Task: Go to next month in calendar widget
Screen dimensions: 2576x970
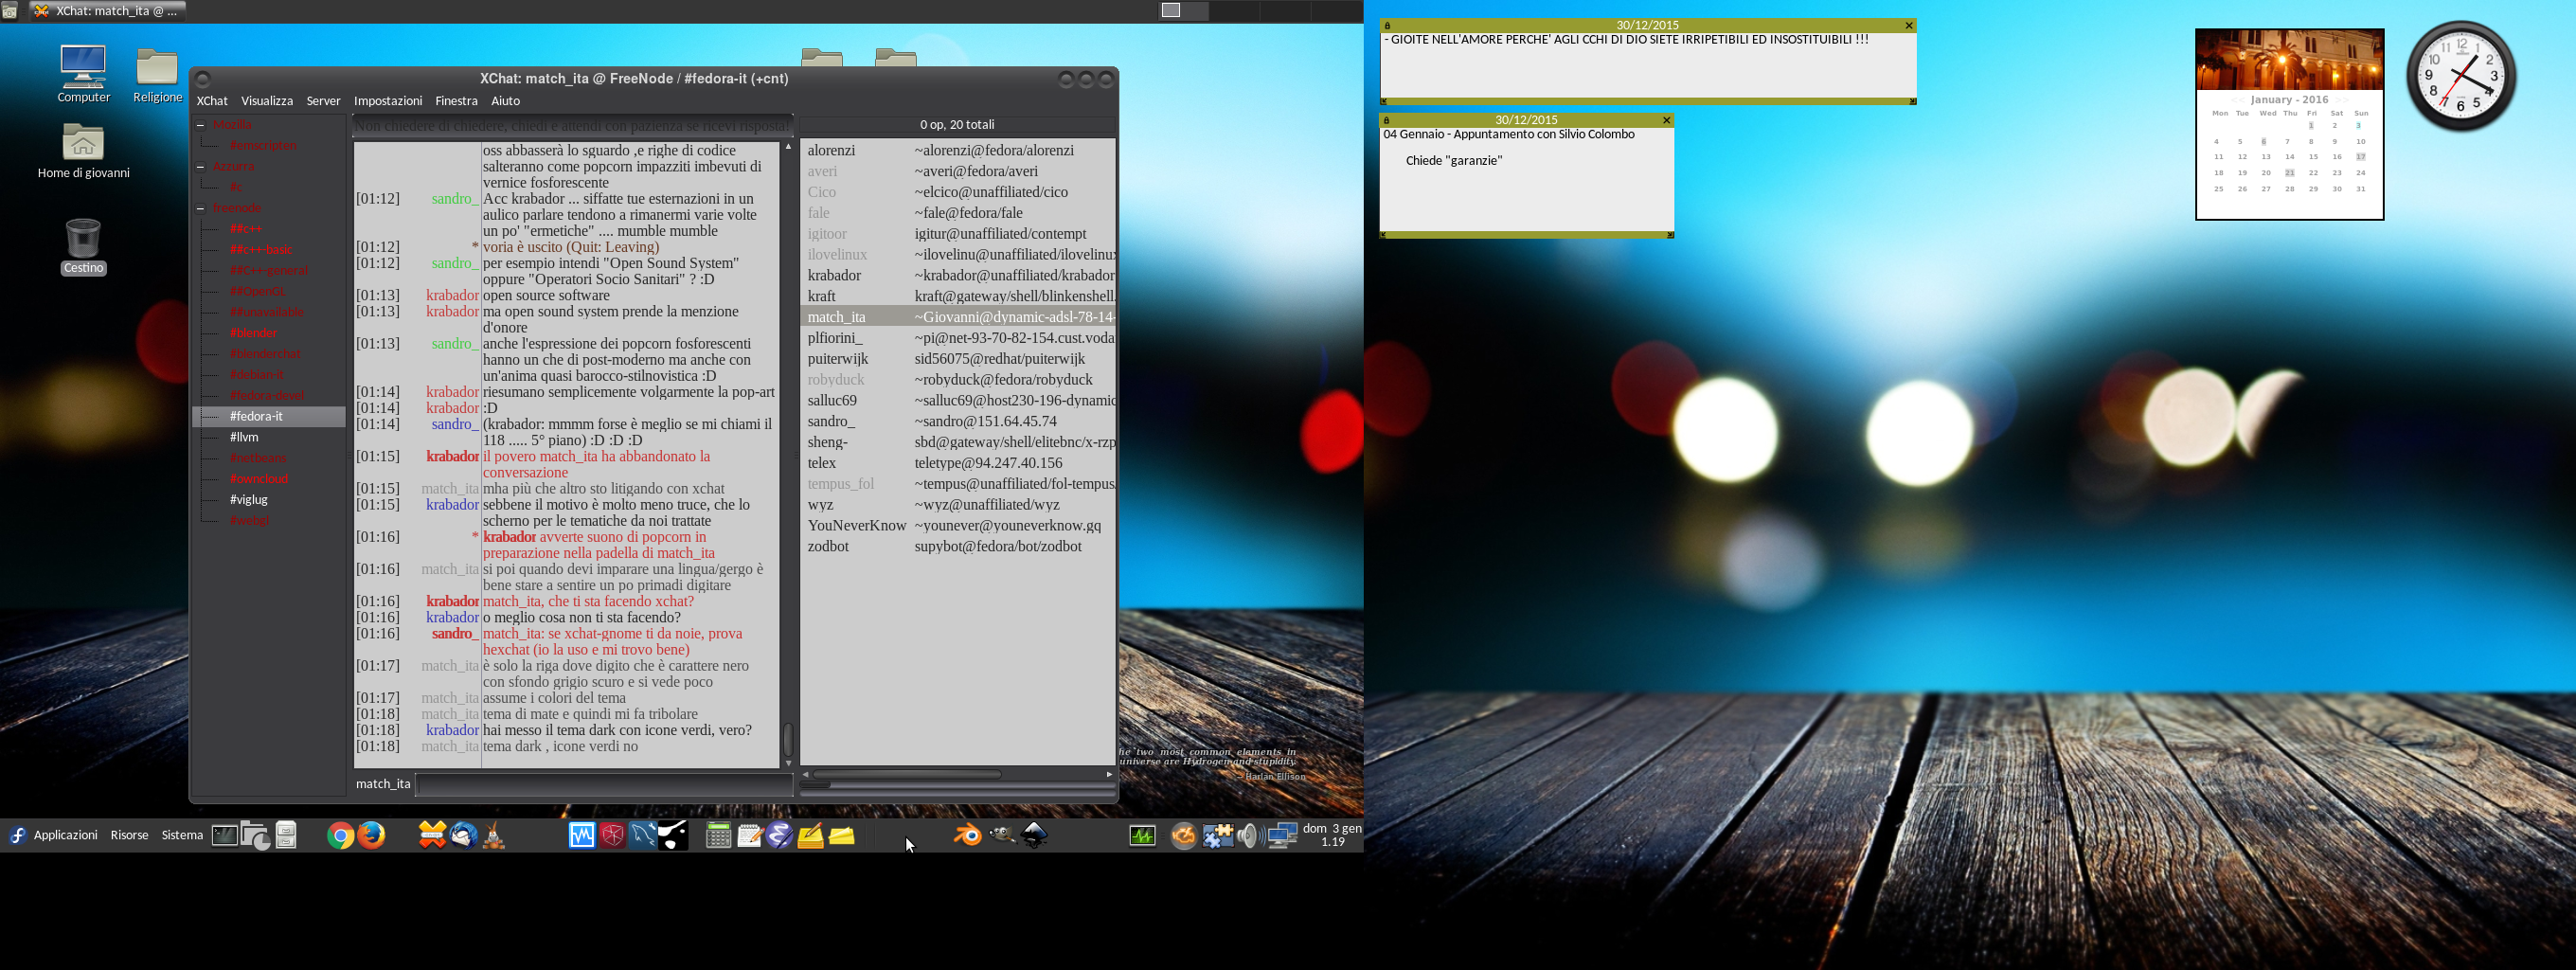Action: coord(2342,100)
